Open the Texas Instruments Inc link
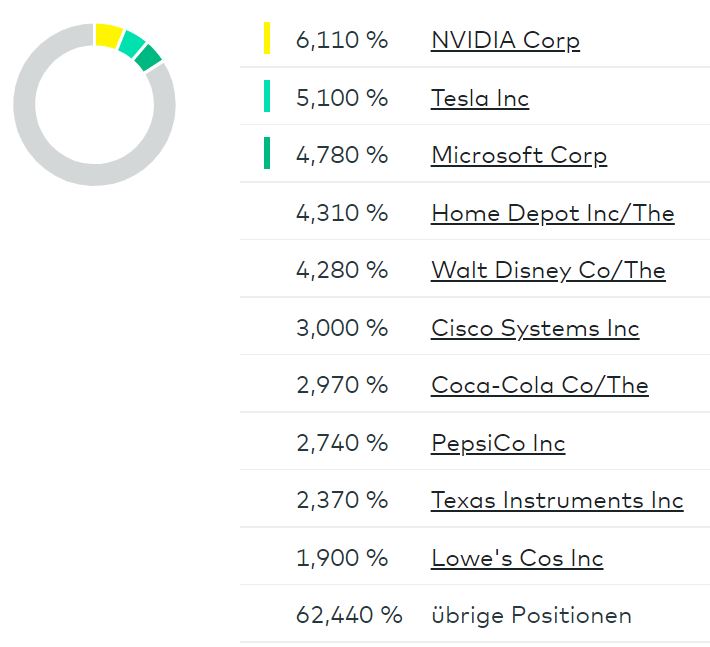The height and width of the screenshot is (647, 710). pyautogui.click(x=557, y=500)
